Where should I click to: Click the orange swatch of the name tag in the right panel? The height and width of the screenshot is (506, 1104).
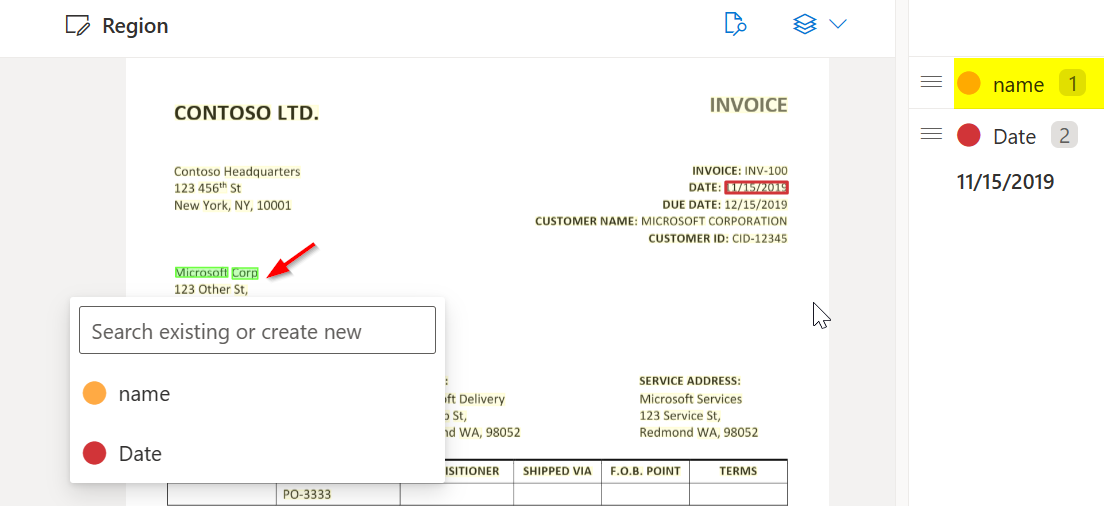coord(969,83)
